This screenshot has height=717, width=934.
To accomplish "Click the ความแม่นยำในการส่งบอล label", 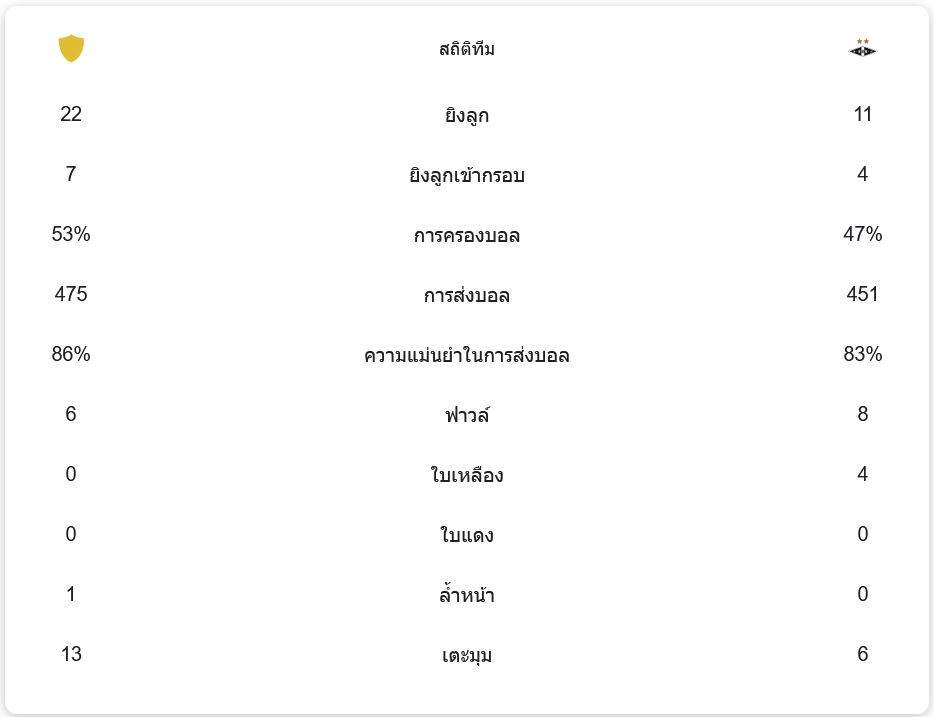I will coord(466,356).
